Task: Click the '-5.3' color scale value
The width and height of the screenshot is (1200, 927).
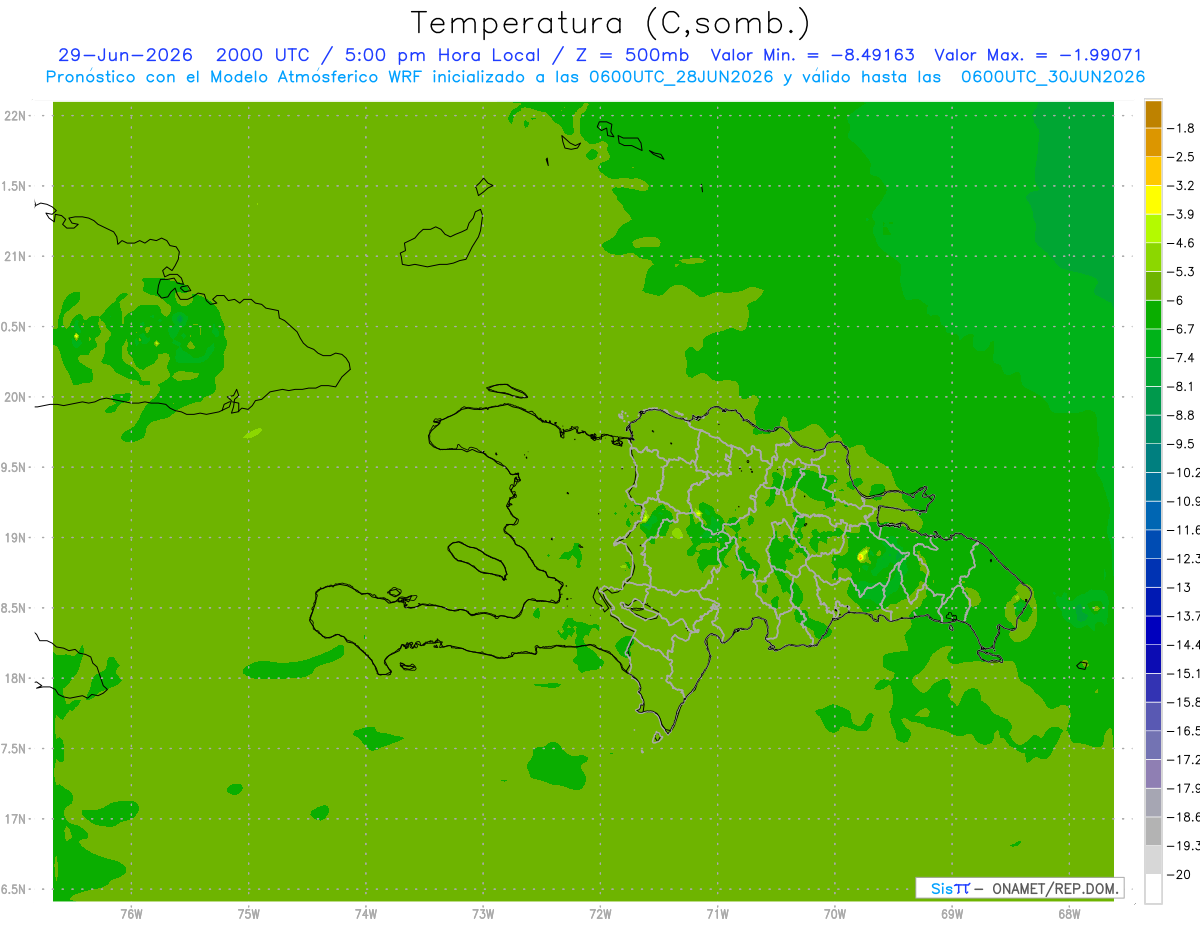Action: click(1182, 271)
